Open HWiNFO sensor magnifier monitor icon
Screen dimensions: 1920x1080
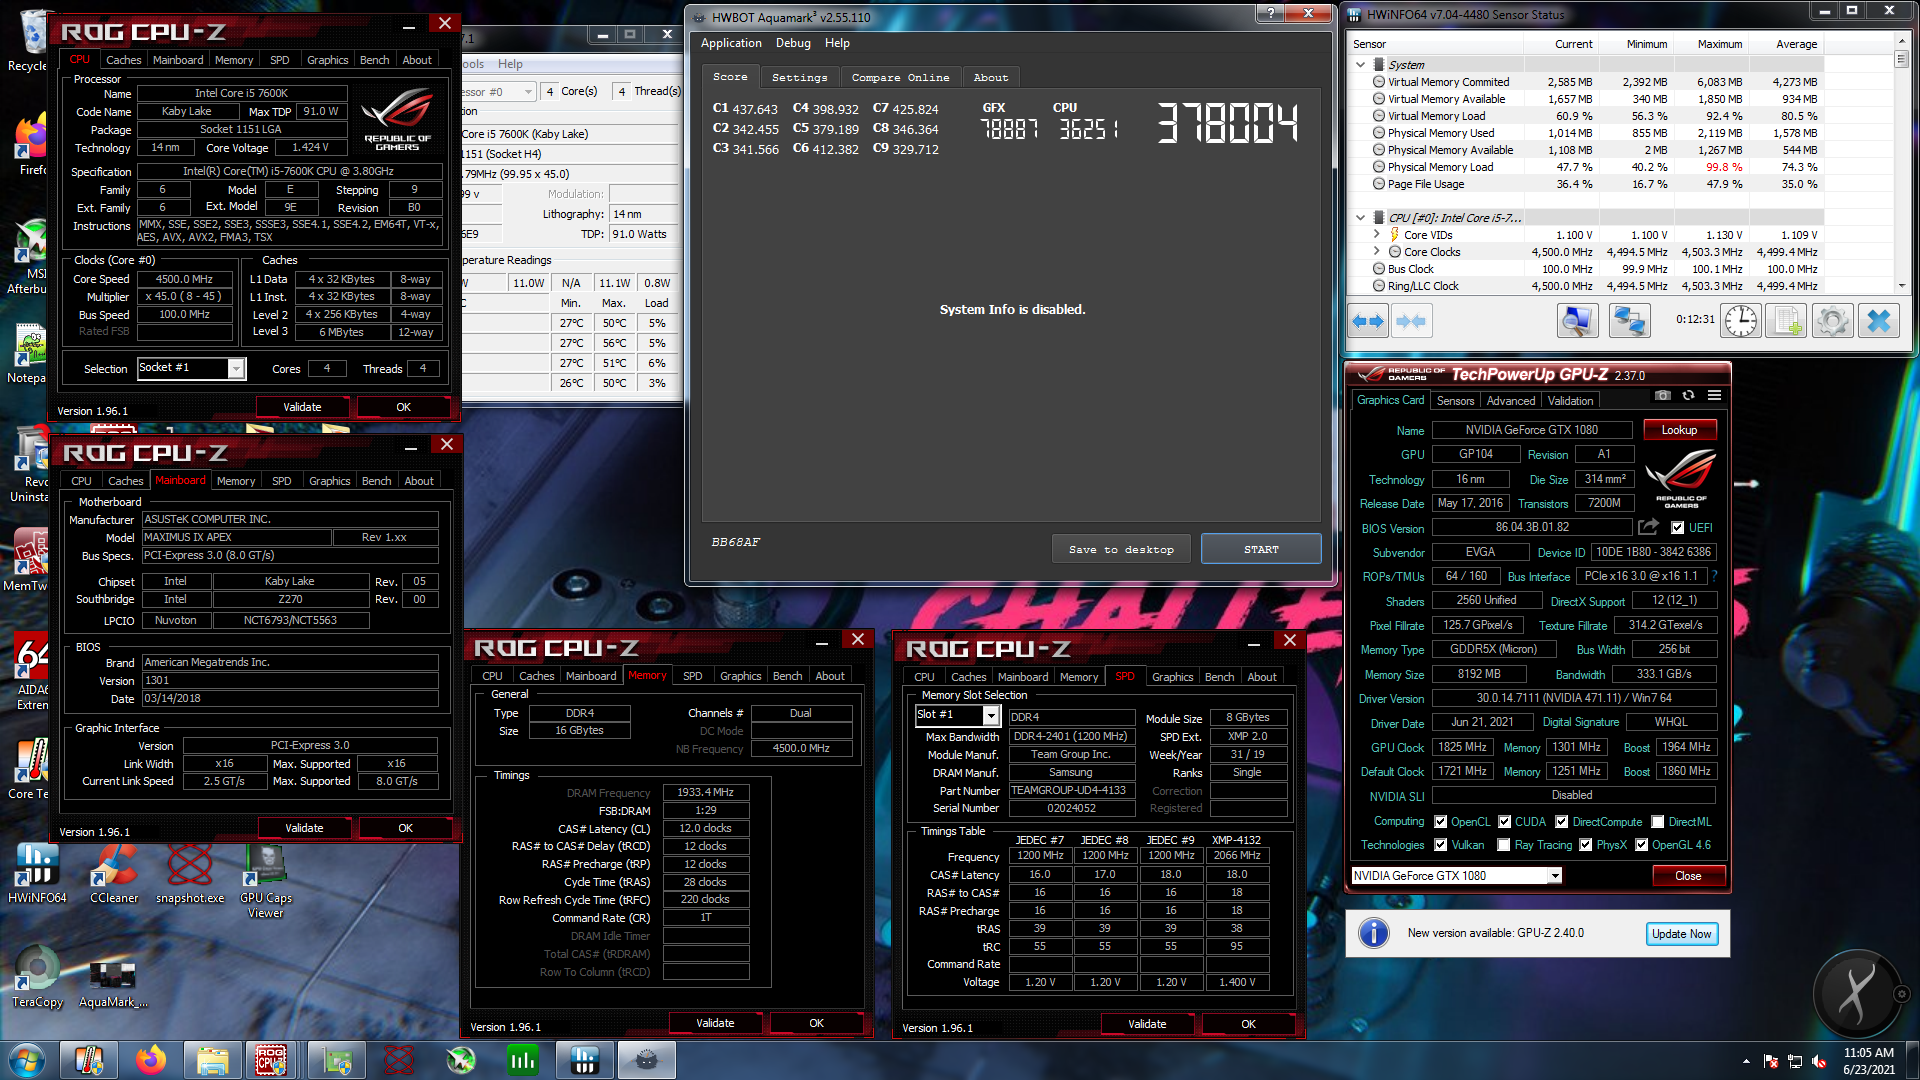(1577, 321)
